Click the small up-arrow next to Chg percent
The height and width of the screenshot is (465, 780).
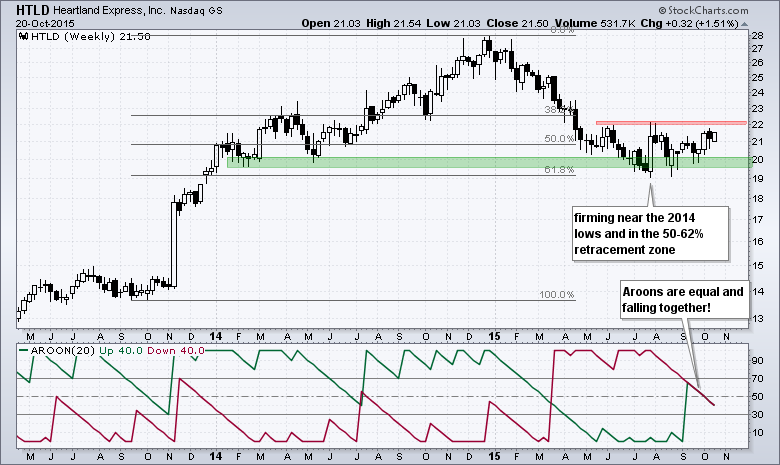click(x=744, y=24)
